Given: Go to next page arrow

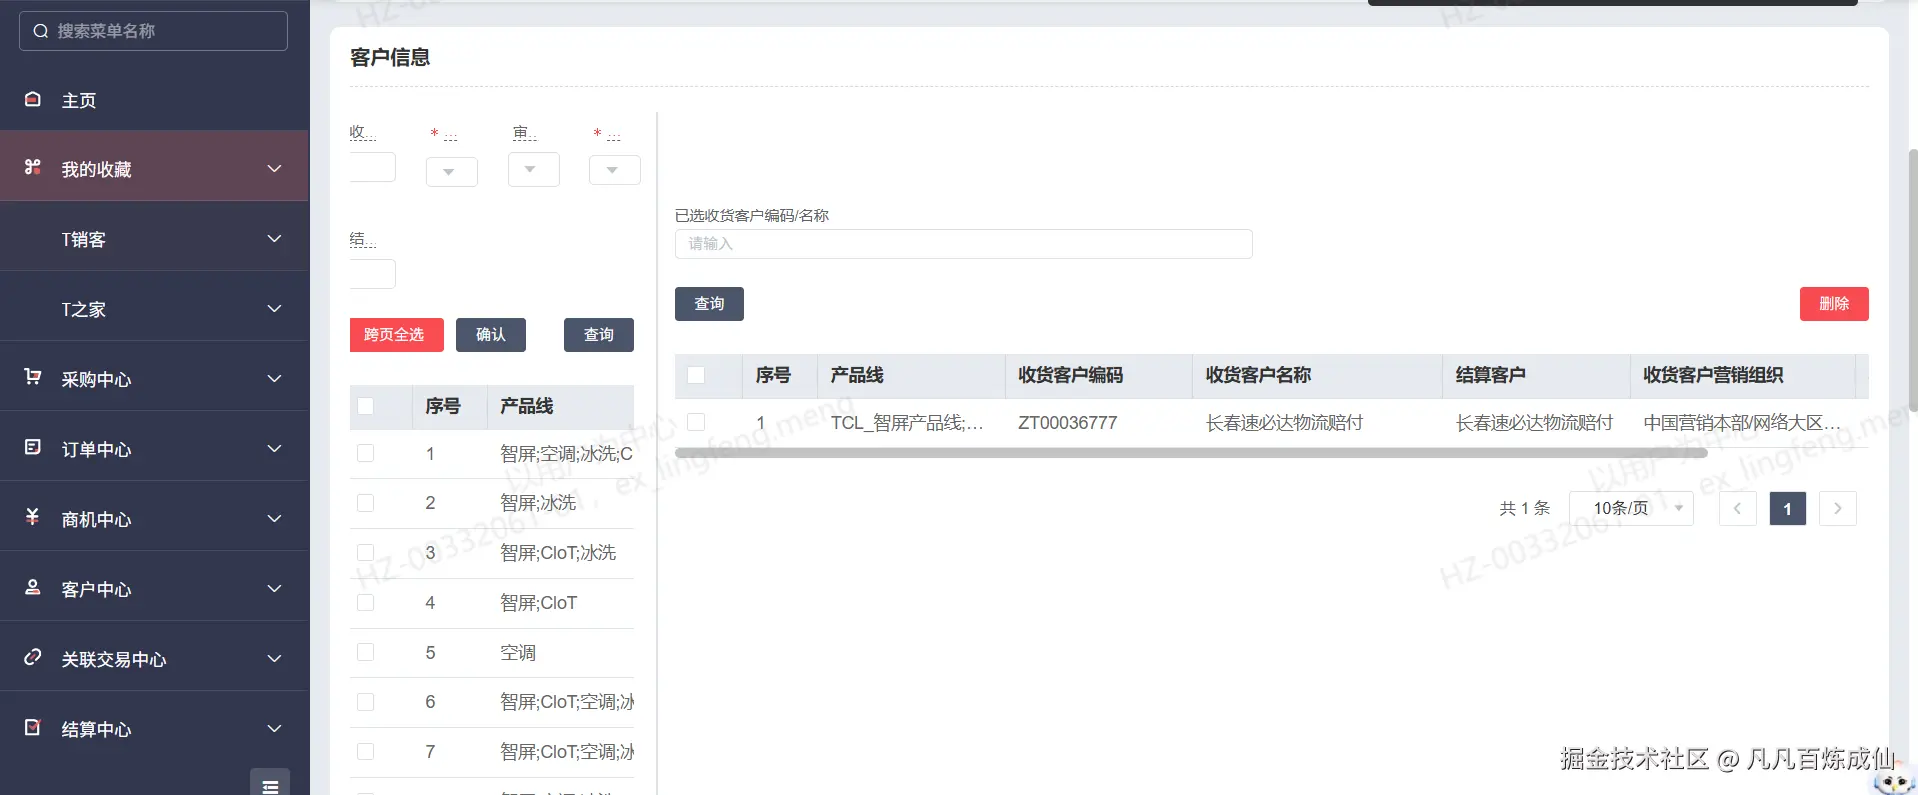Looking at the screenshot, I should [1838, 508].
